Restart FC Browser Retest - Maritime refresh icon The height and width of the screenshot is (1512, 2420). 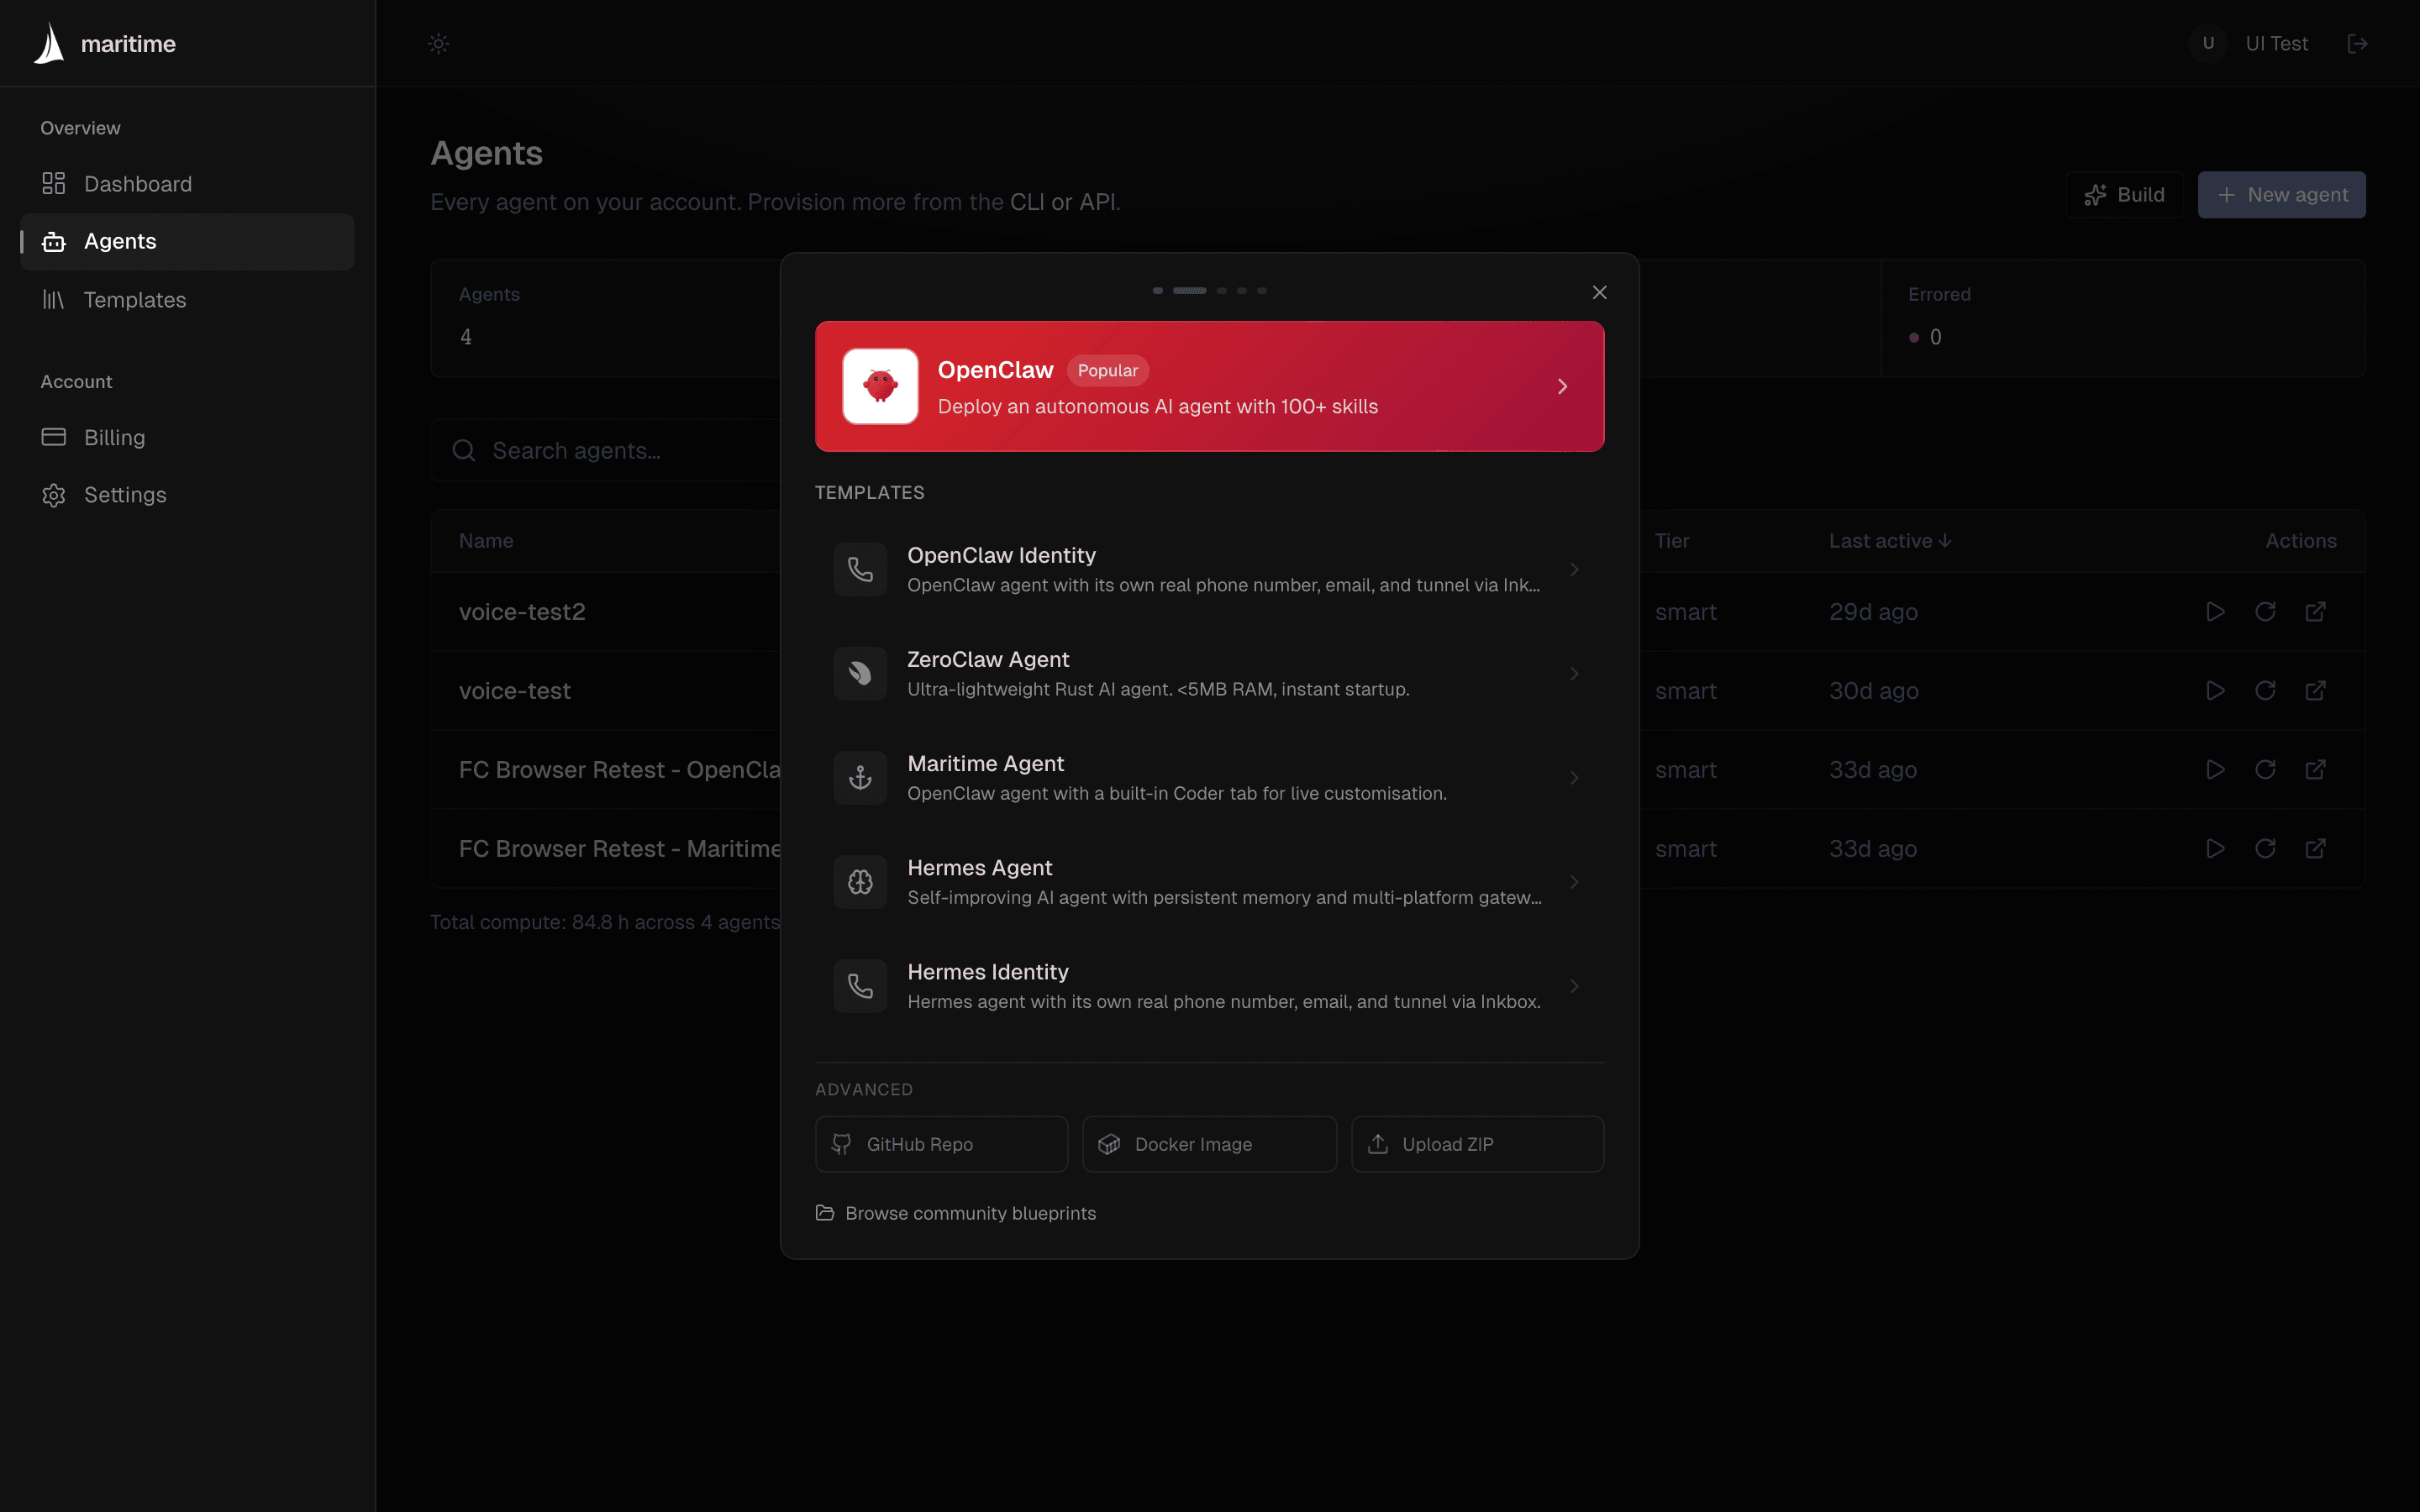click(2265, 848)
